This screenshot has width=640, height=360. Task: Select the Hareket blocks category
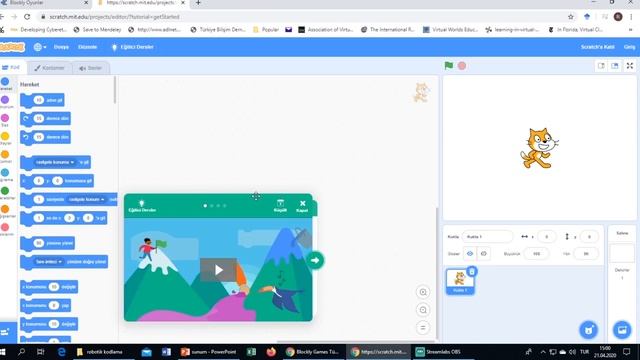5,84
